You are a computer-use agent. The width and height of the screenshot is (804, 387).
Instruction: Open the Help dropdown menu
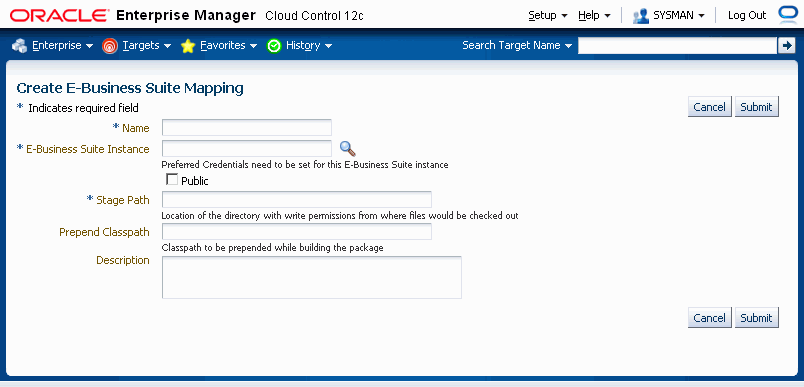click(x=594, y=15)
